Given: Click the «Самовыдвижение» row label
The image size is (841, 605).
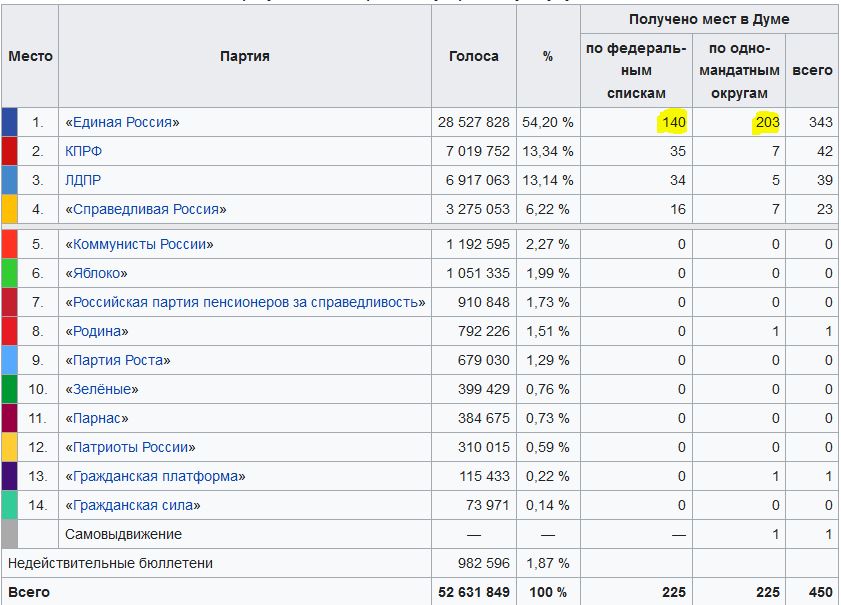Looking at the screenshot, I should (123, 534).
